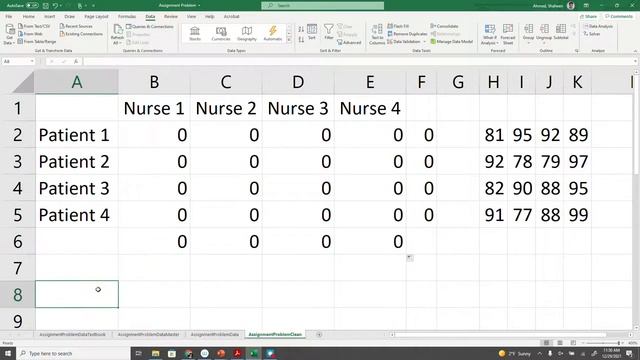Click the Save icon in title bar
640x360 pixels.
click(46, 6)
